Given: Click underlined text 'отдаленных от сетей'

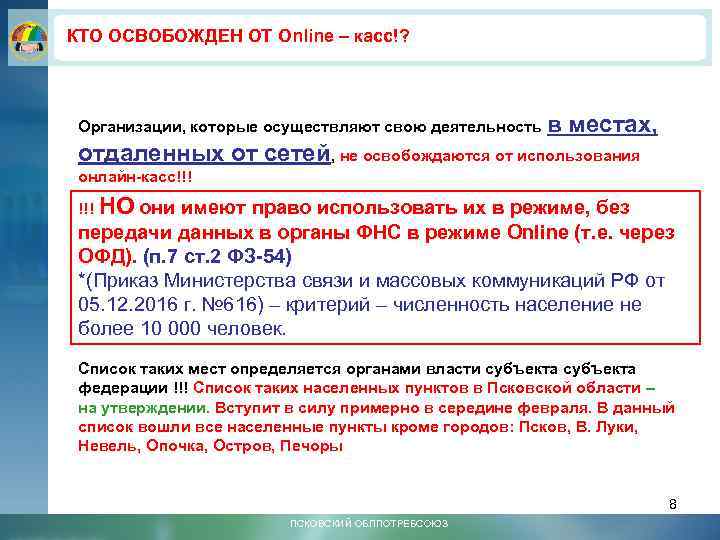Looking at the screenshot, I should 204,153.
